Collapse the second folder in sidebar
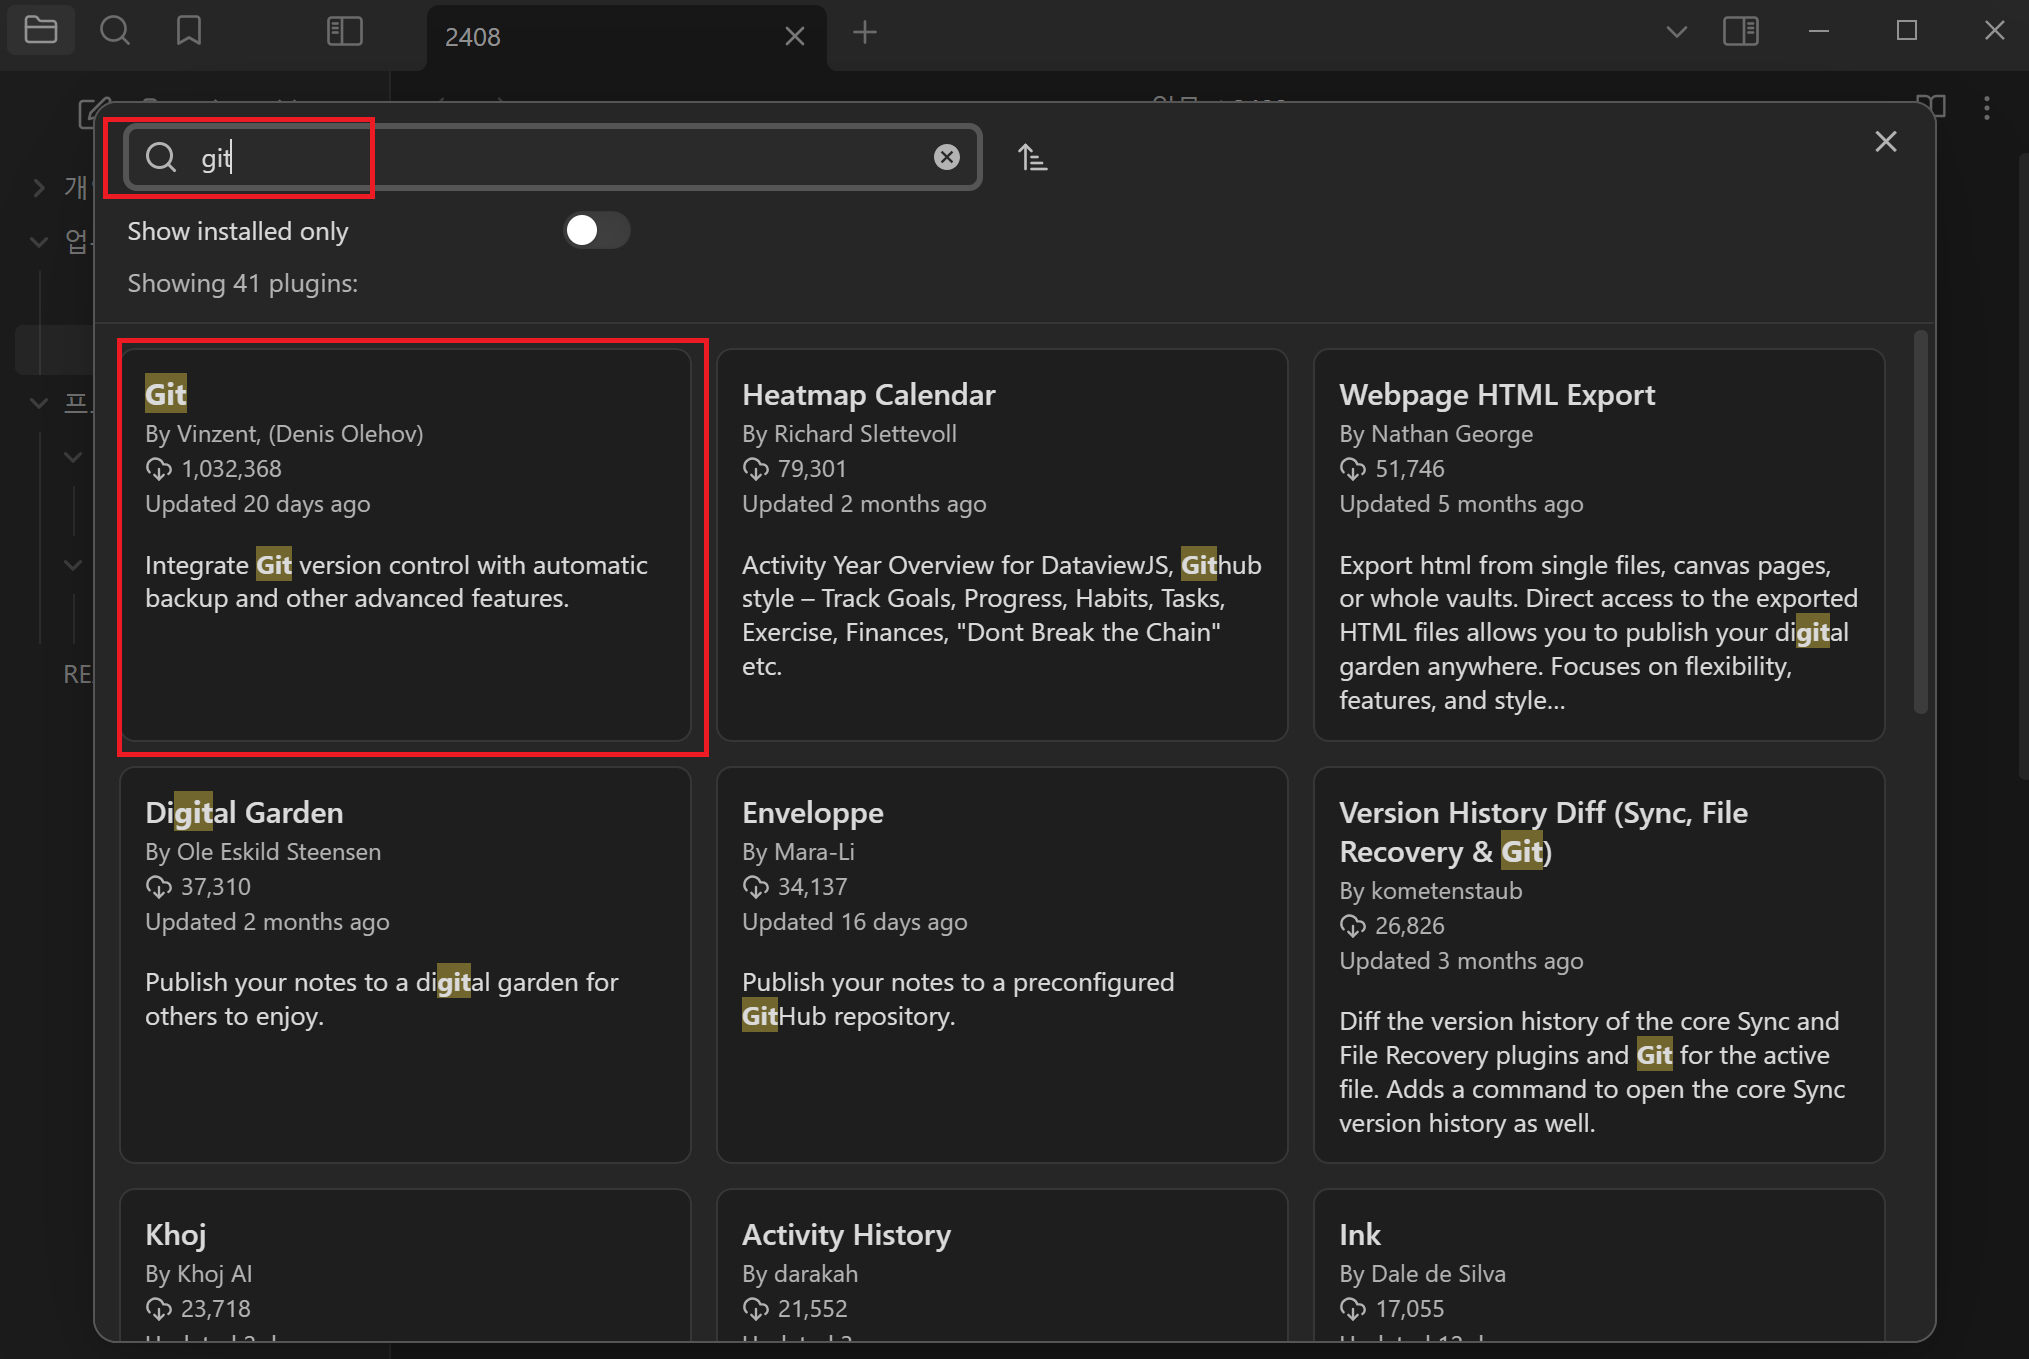This screenshot has height=1359, width=2029. point(39,241)
